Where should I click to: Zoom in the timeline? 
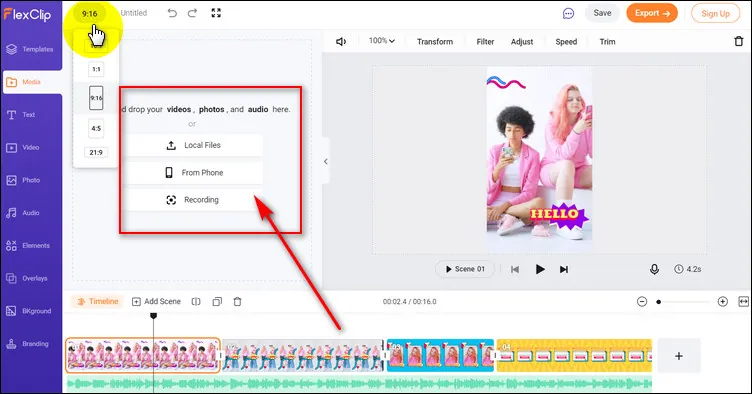(723, 301)
